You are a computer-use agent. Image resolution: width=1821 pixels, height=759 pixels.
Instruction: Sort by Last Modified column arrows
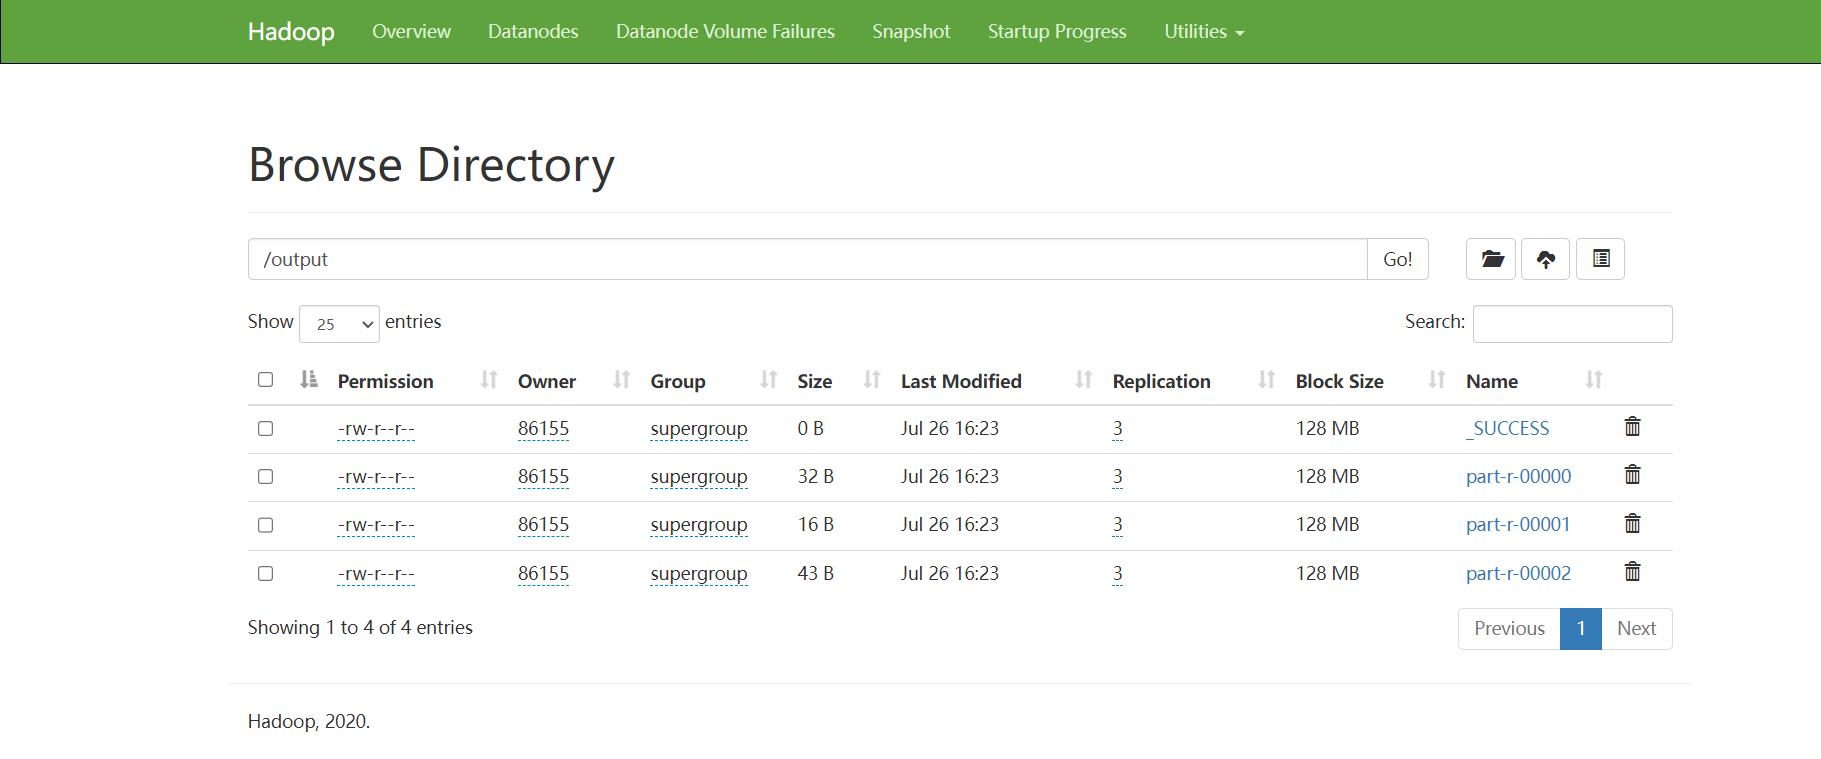pos(1084,380)
